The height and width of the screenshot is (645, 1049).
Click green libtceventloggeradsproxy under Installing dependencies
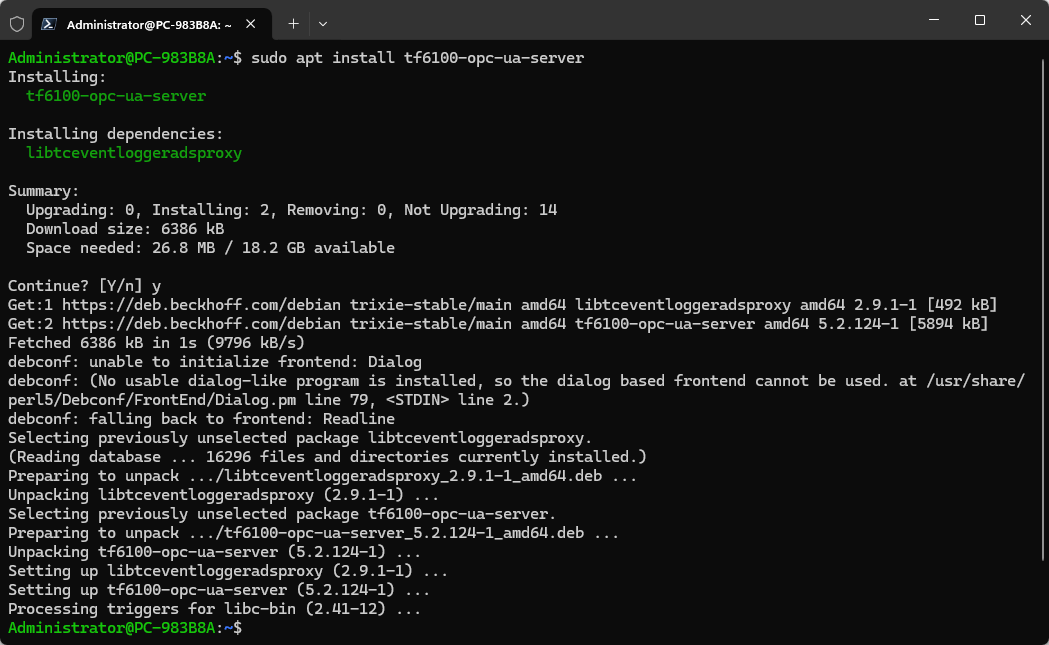pos(134,153)
